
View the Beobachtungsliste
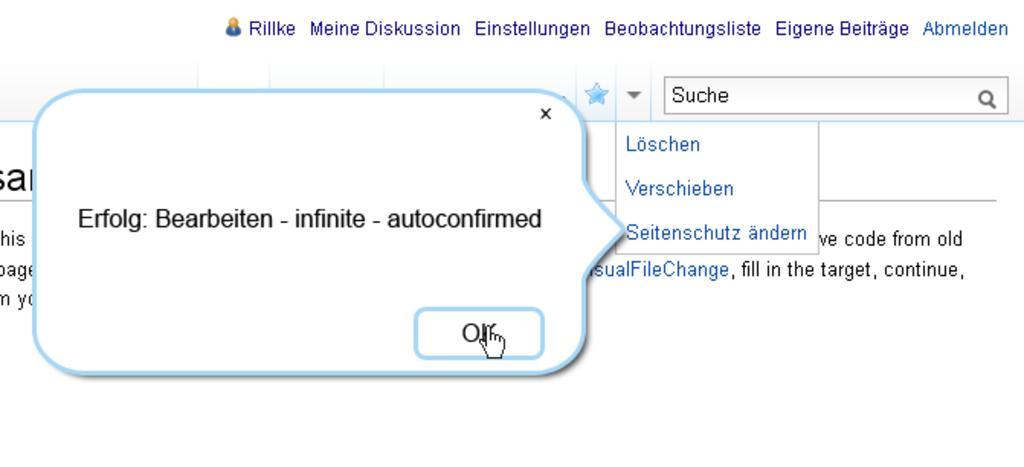tap(682, 29)
